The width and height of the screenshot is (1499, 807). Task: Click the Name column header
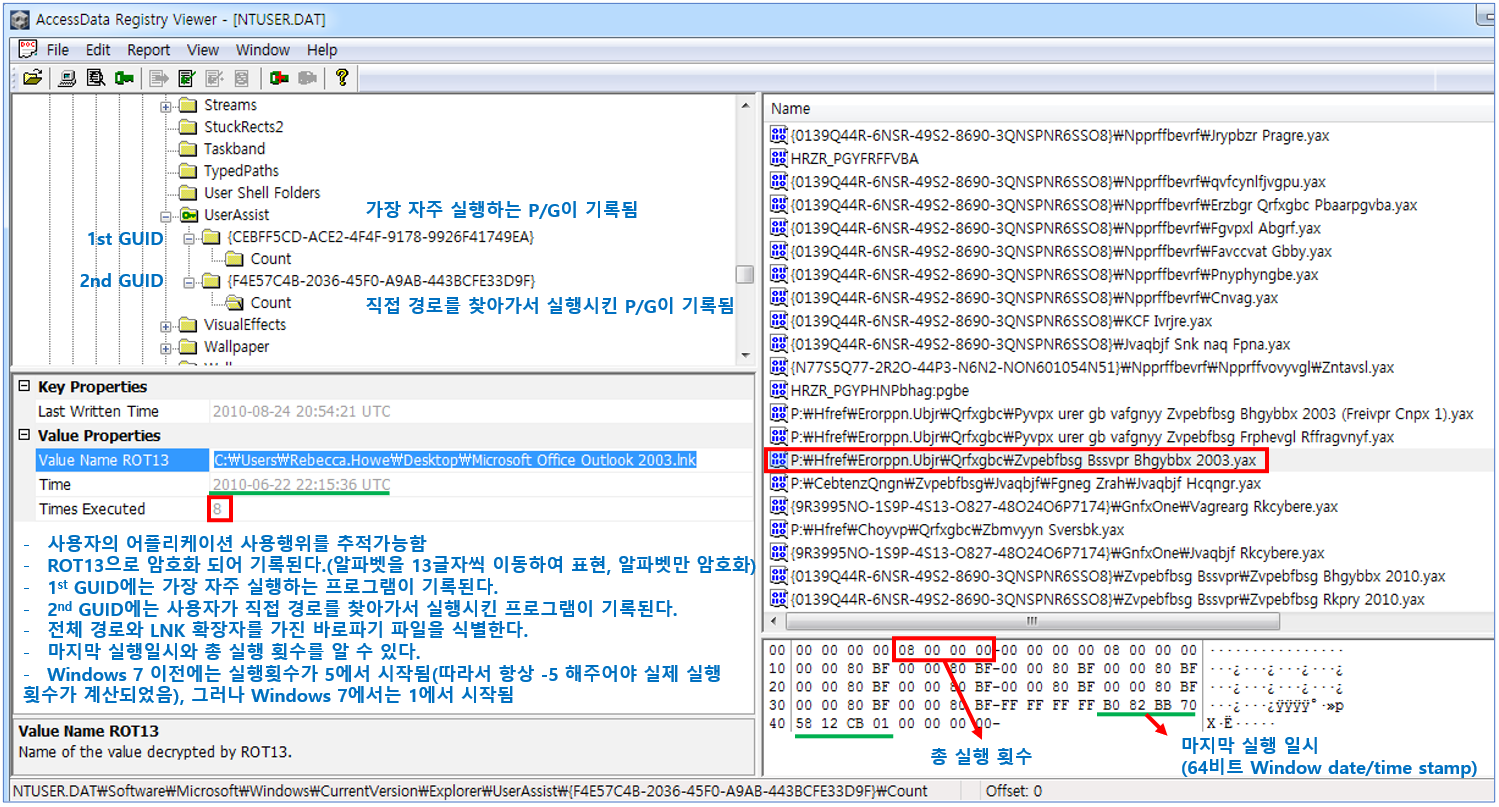coord(1130,108)
